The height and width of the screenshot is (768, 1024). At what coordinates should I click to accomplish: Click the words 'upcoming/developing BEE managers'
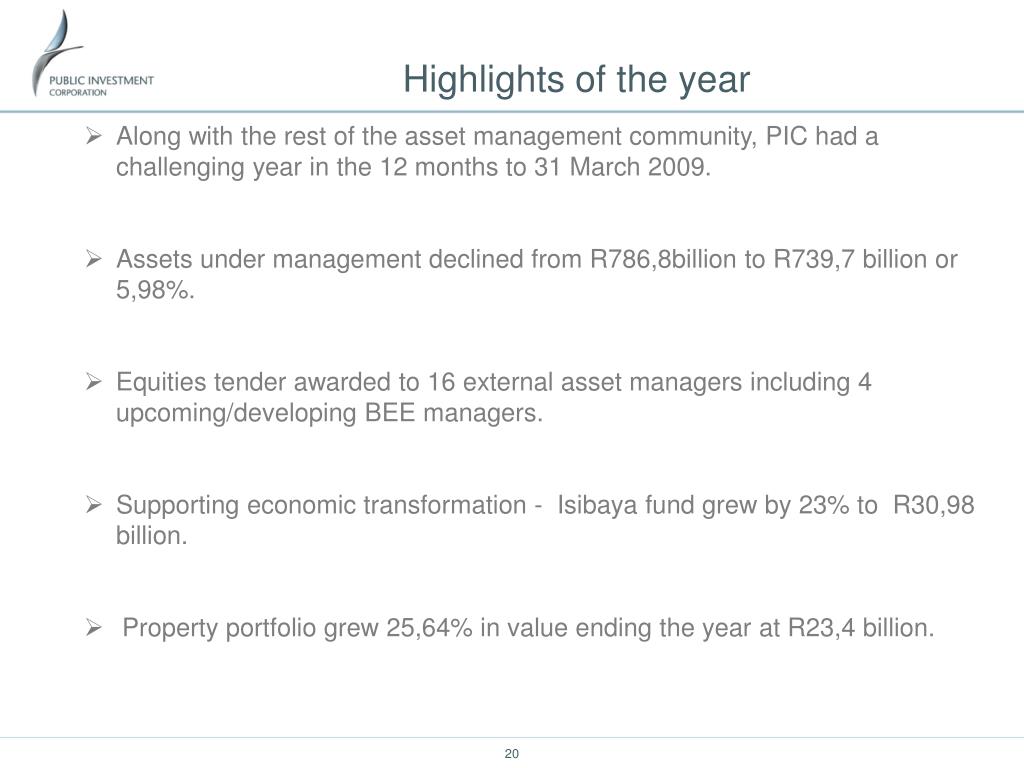(x=327, y=413)
